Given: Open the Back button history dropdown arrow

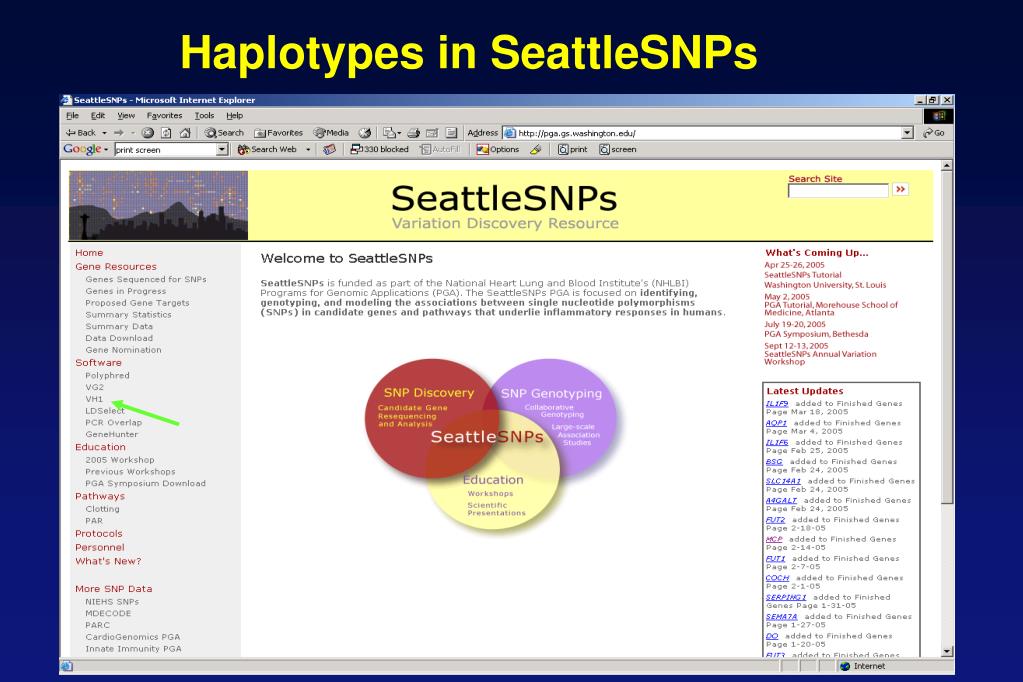Looking at the screenshot, I should point(104,133).
